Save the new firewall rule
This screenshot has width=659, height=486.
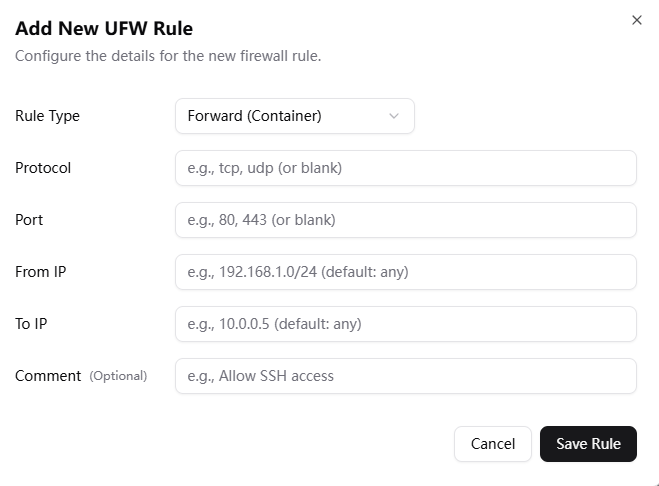point(588,444)
